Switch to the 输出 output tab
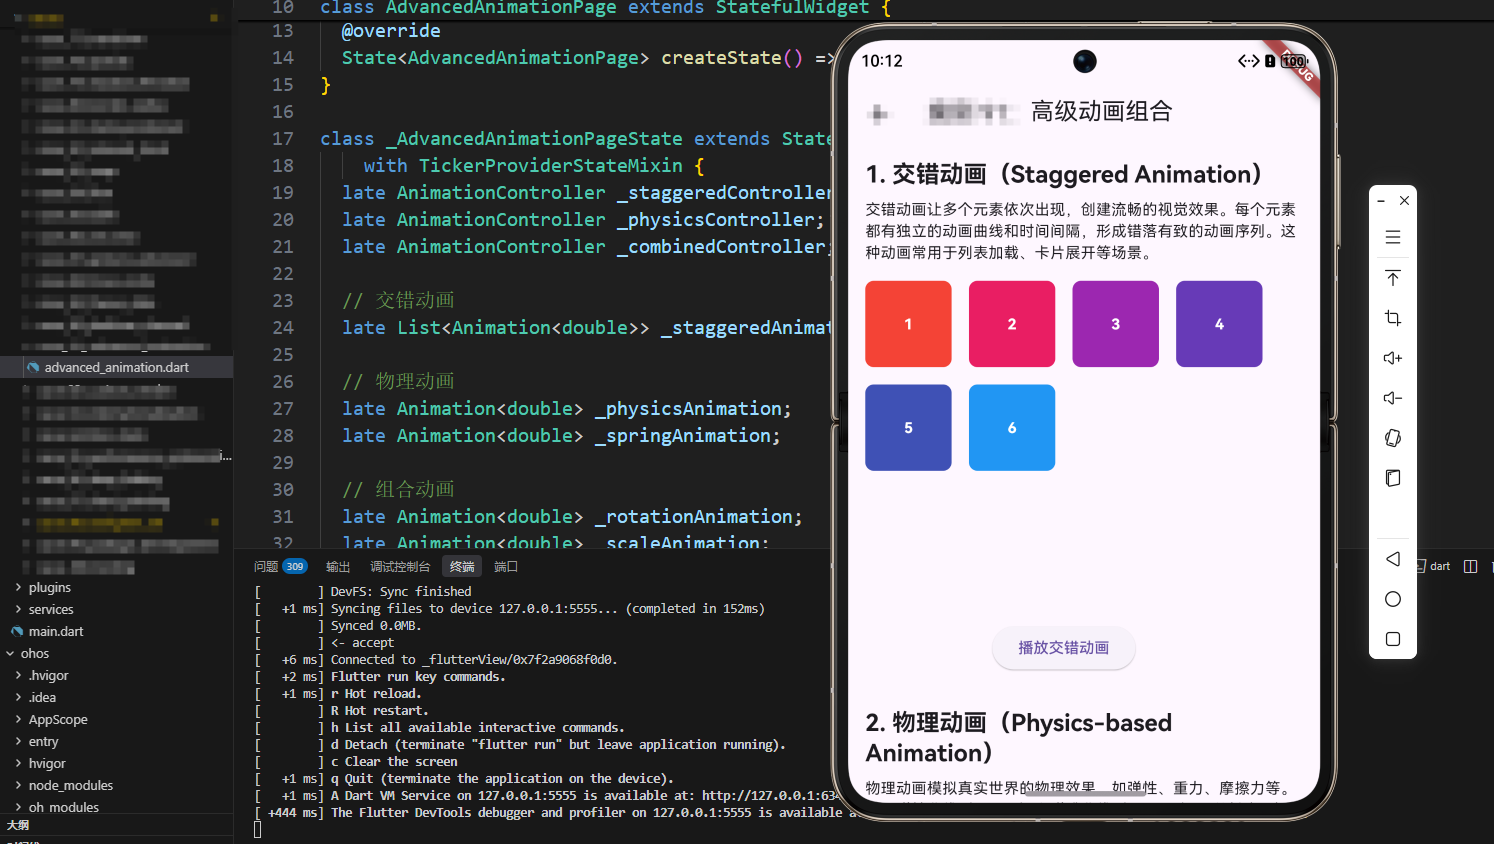This screenshot has height=844, width=1494. [x=338, y=566]
